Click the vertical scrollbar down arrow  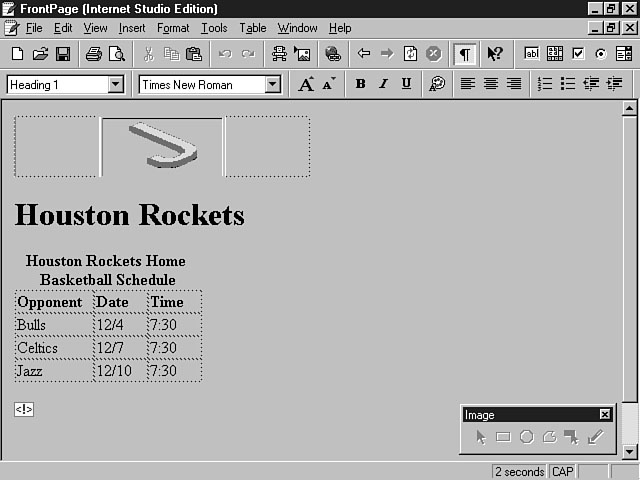pos(629,451)
